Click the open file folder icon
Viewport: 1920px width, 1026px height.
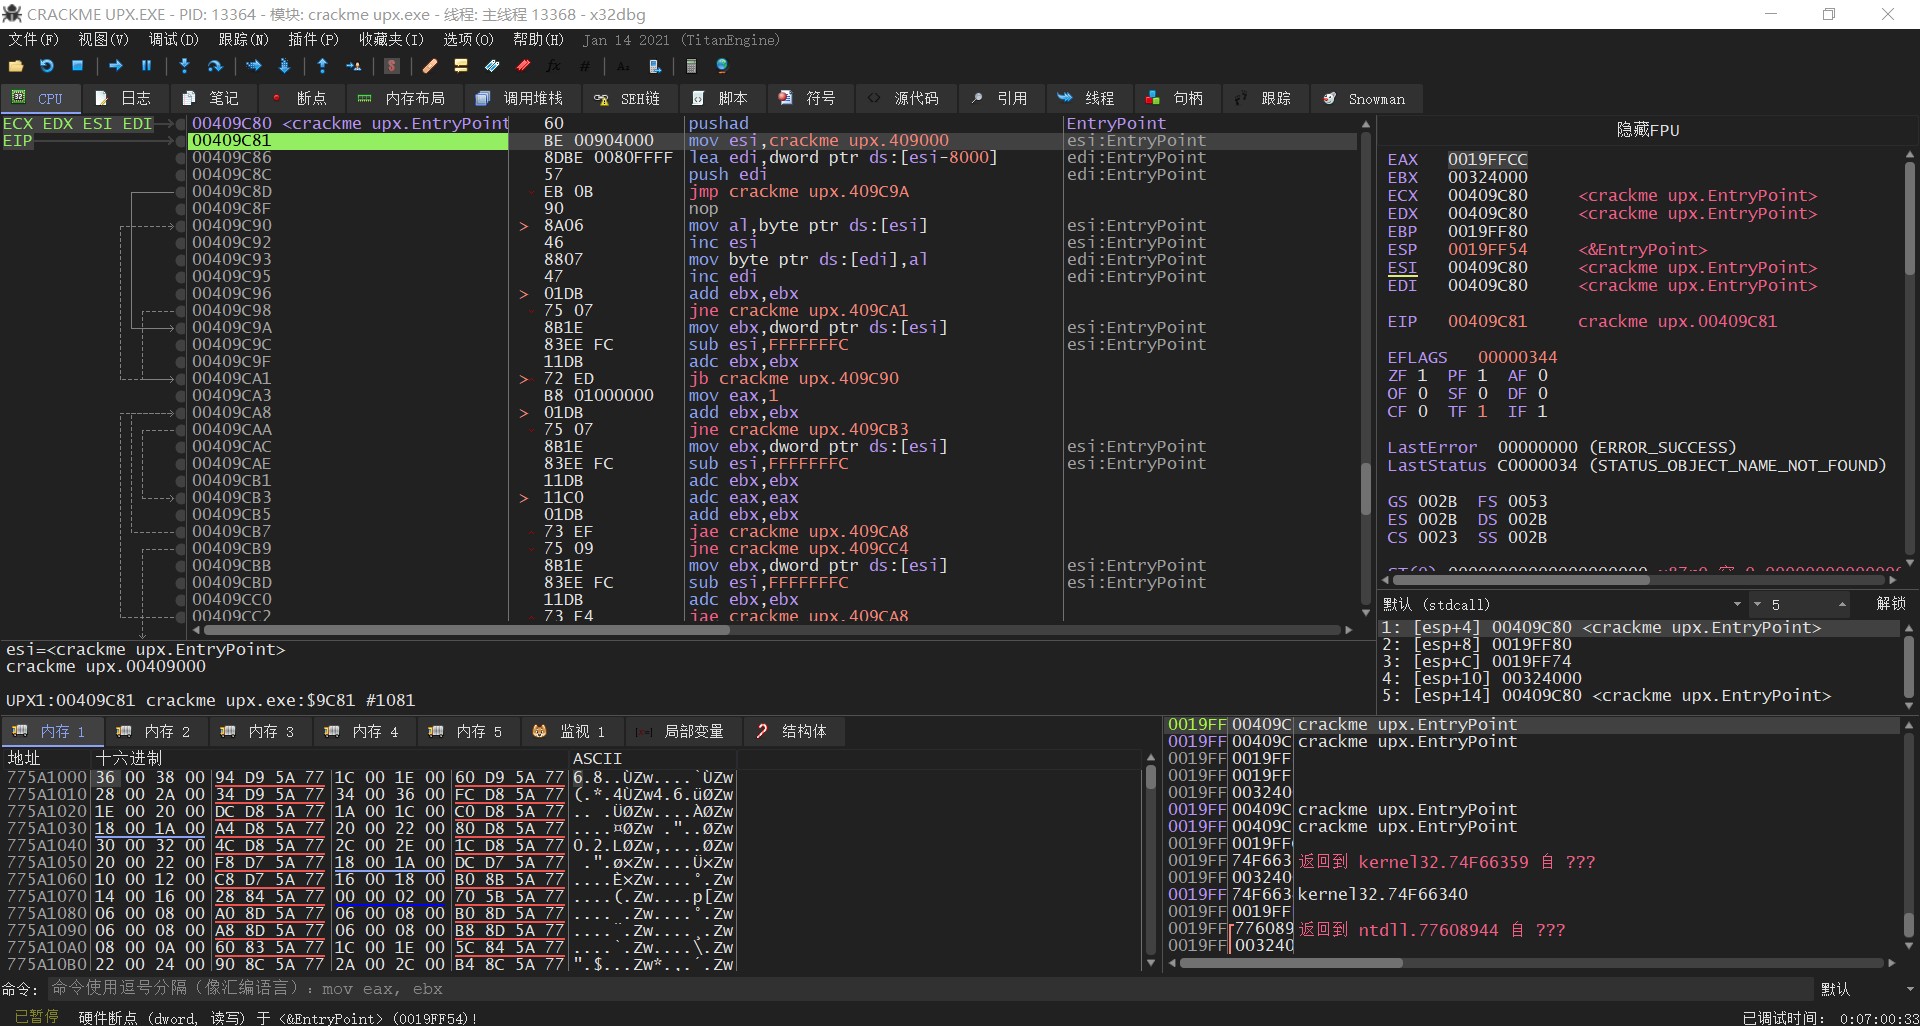click(16, 66)
